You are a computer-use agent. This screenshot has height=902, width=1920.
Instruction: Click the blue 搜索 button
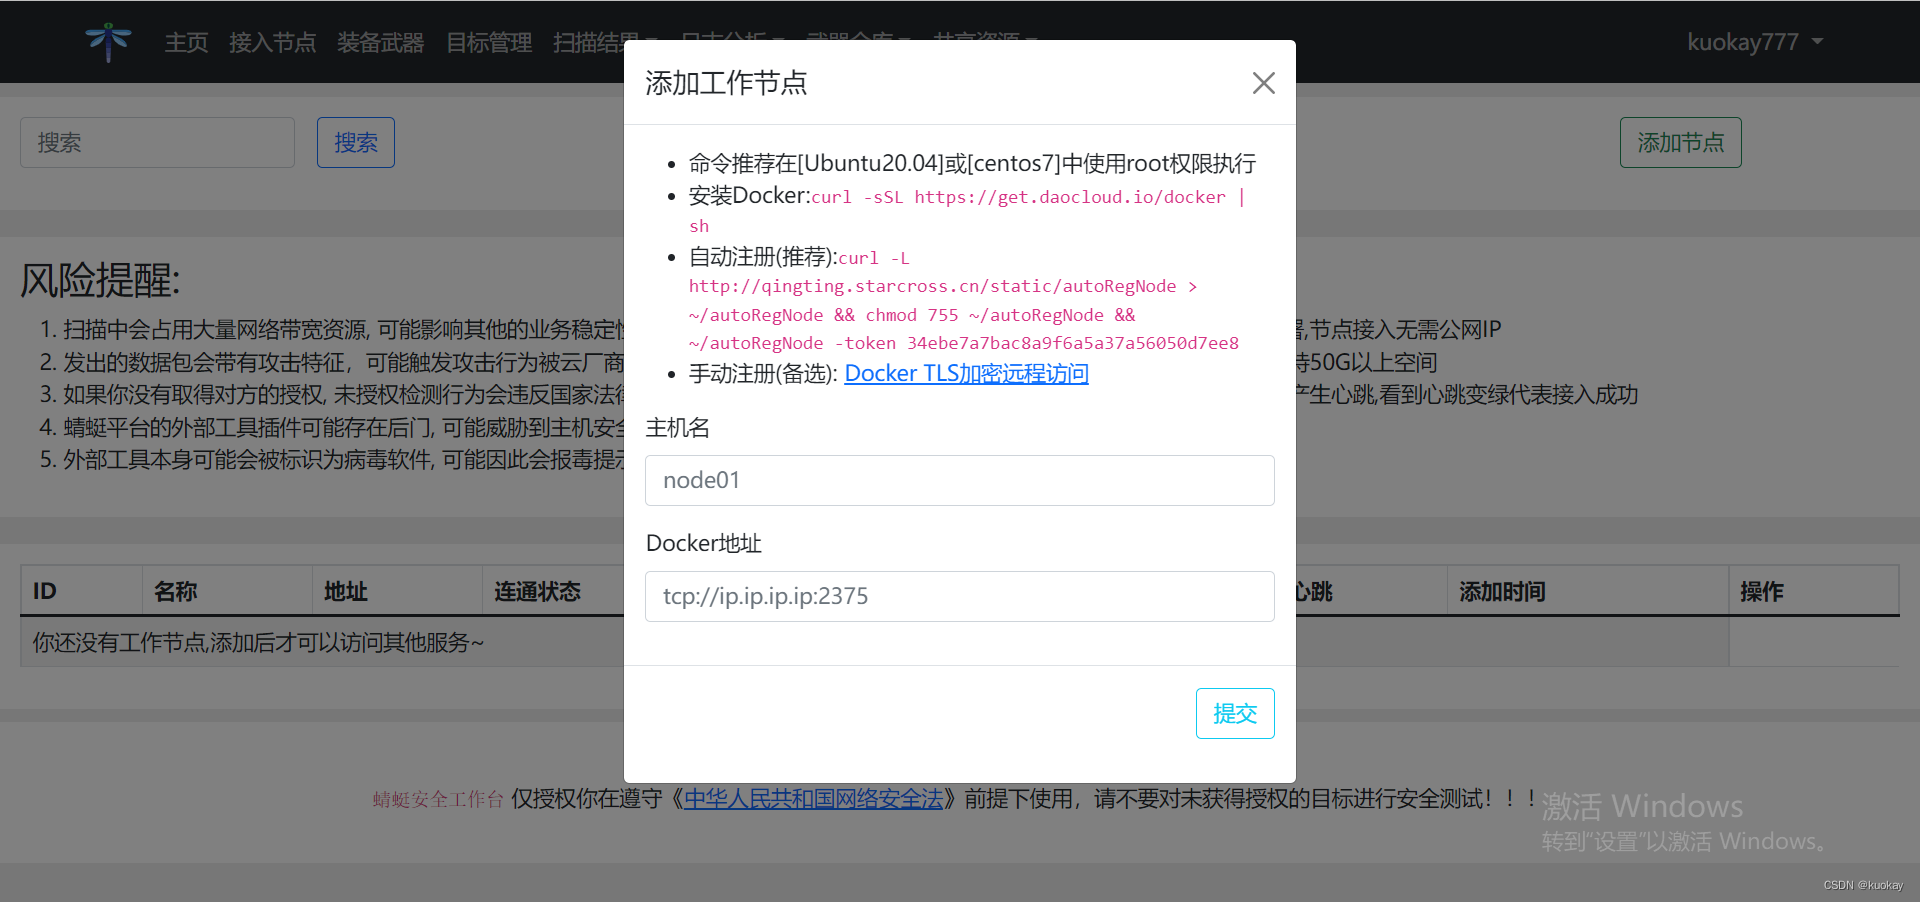pos(356,142)
